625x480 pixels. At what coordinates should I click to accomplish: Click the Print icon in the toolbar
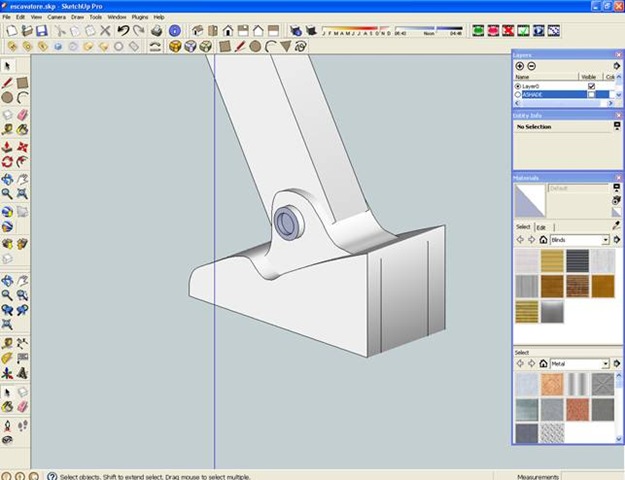point(155,31)
